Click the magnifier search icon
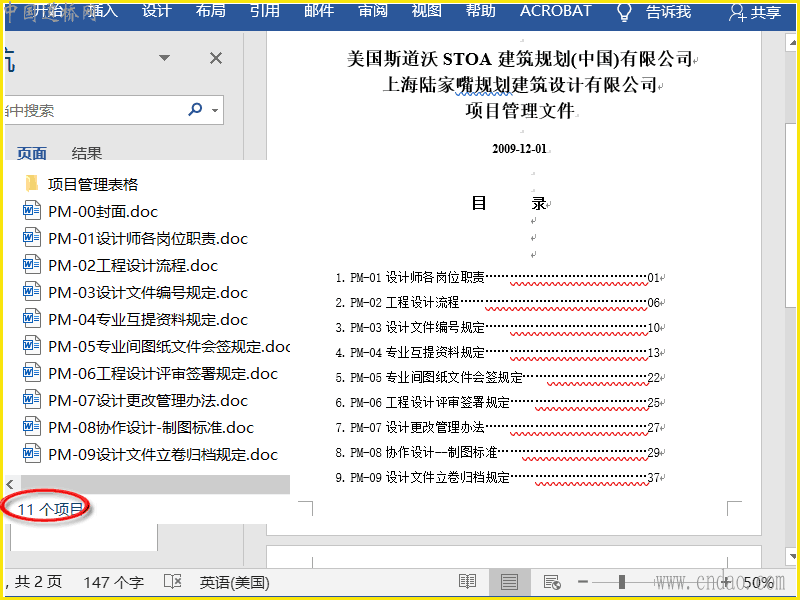 click(195, 109)
